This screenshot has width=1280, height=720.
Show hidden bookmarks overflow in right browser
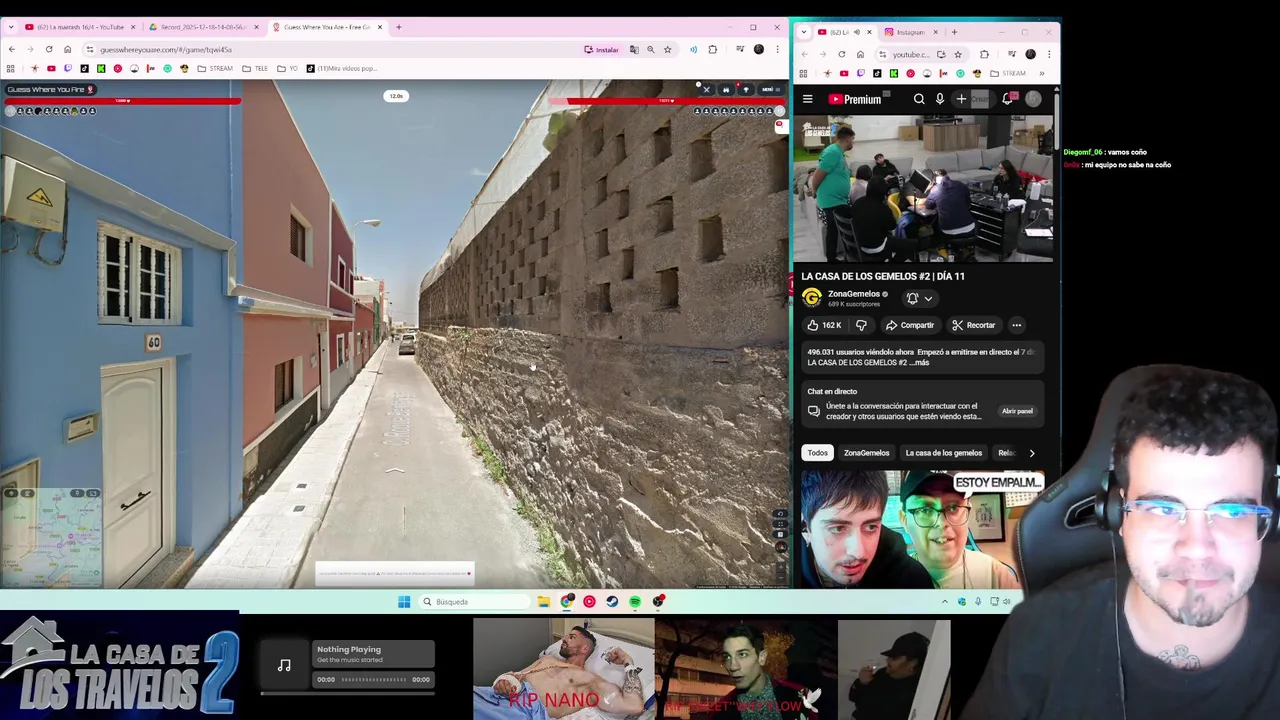(x=1041, y=73)
